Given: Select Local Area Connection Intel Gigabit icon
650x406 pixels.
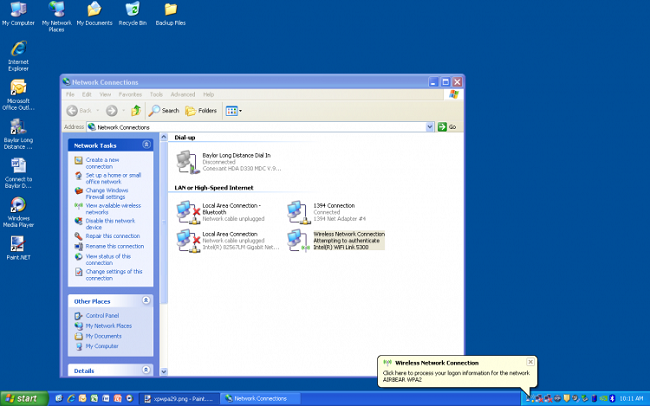Looking at the screenshot, I should tap(228, 241).
